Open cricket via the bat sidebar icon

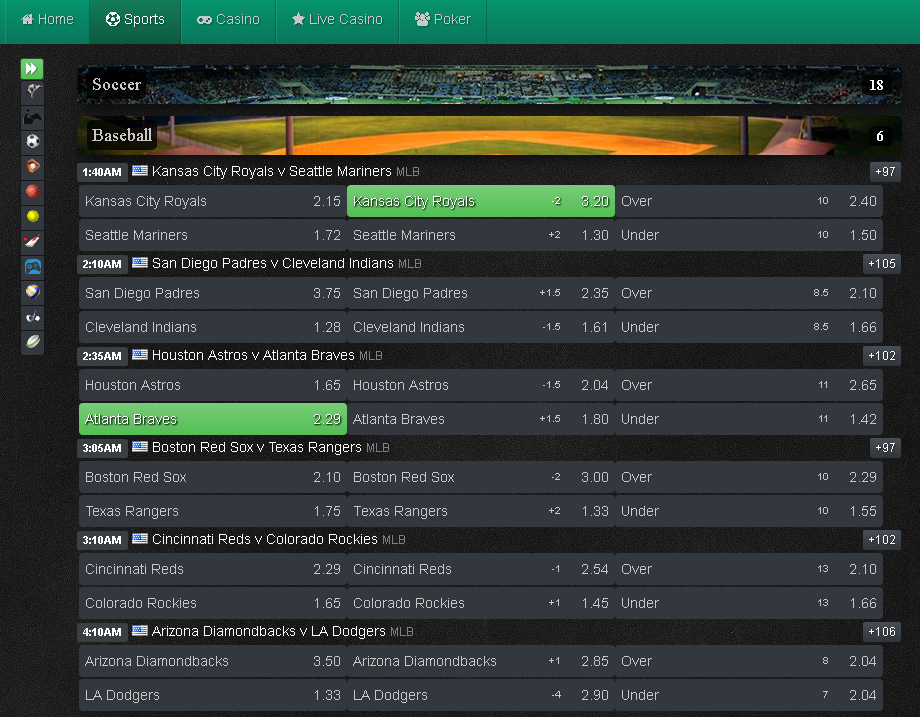(32, 241)
